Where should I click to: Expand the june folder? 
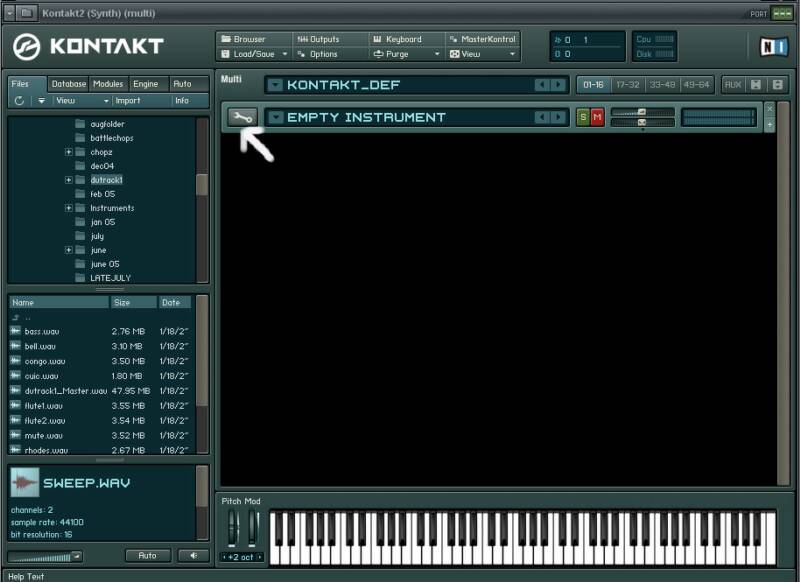pos(68,250)
